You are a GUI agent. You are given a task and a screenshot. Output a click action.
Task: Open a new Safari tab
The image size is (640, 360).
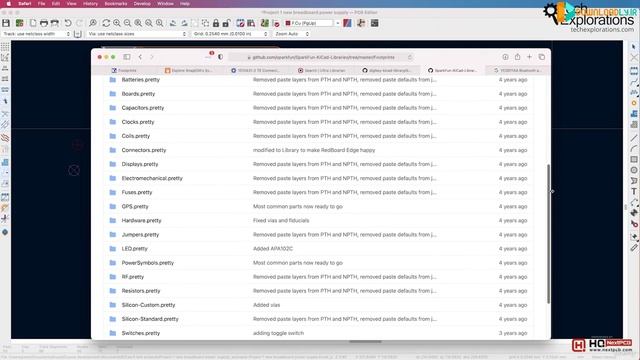[529, 57]
